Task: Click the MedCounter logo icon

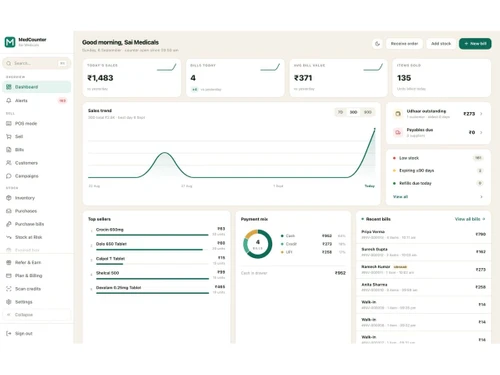Action: point(10,42)
